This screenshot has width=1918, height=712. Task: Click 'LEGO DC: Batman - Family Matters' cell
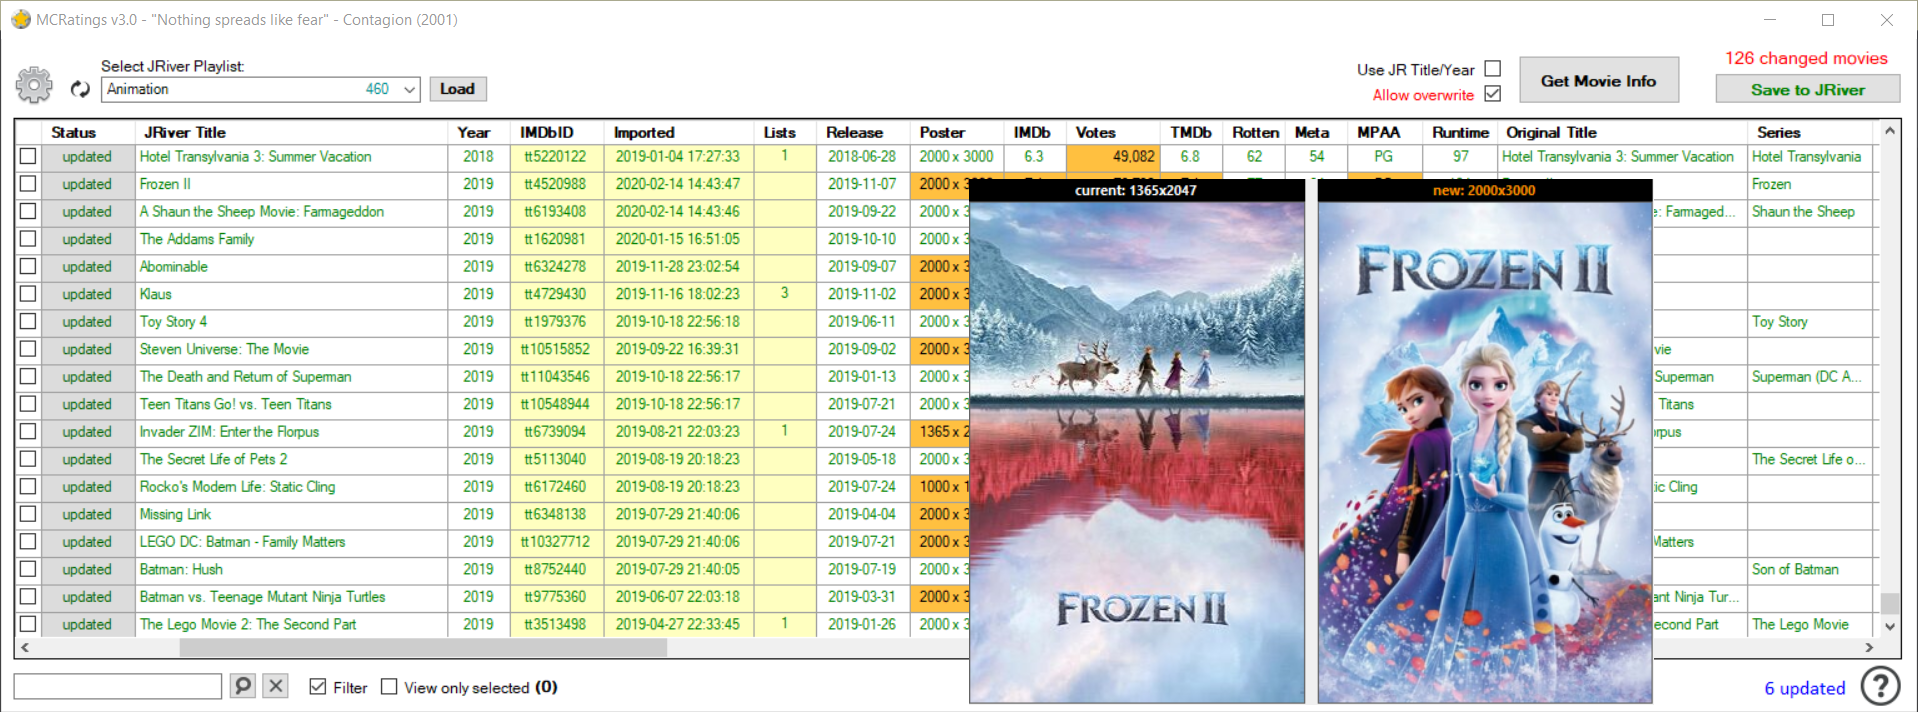292,542
